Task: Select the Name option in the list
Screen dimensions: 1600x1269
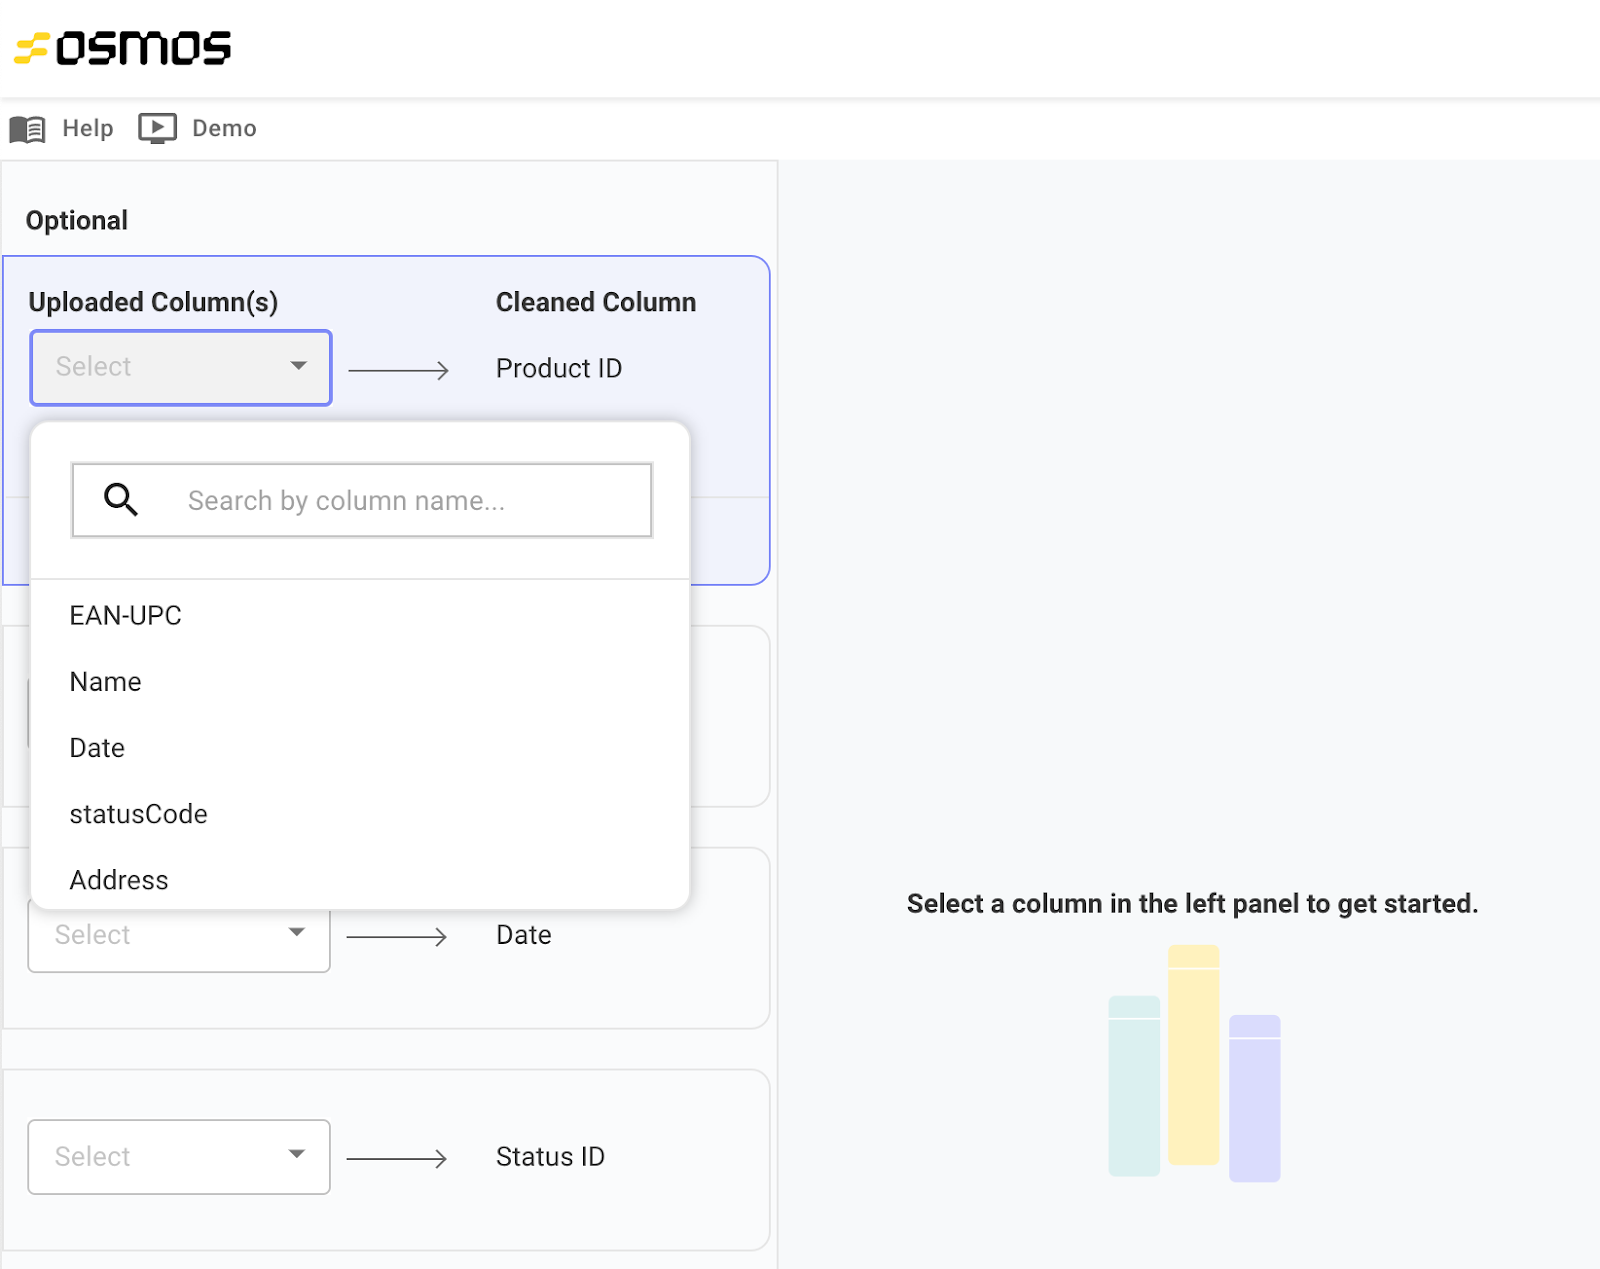Action: point(106,682)
